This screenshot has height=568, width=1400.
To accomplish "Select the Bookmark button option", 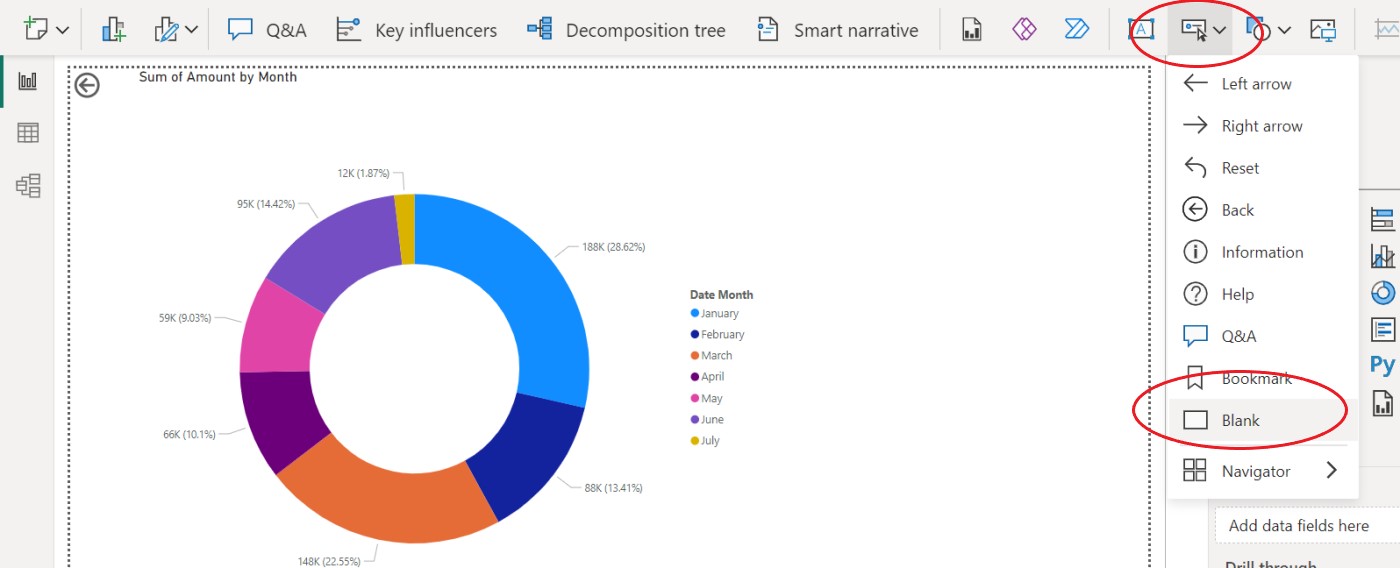I will [1262, 378].
